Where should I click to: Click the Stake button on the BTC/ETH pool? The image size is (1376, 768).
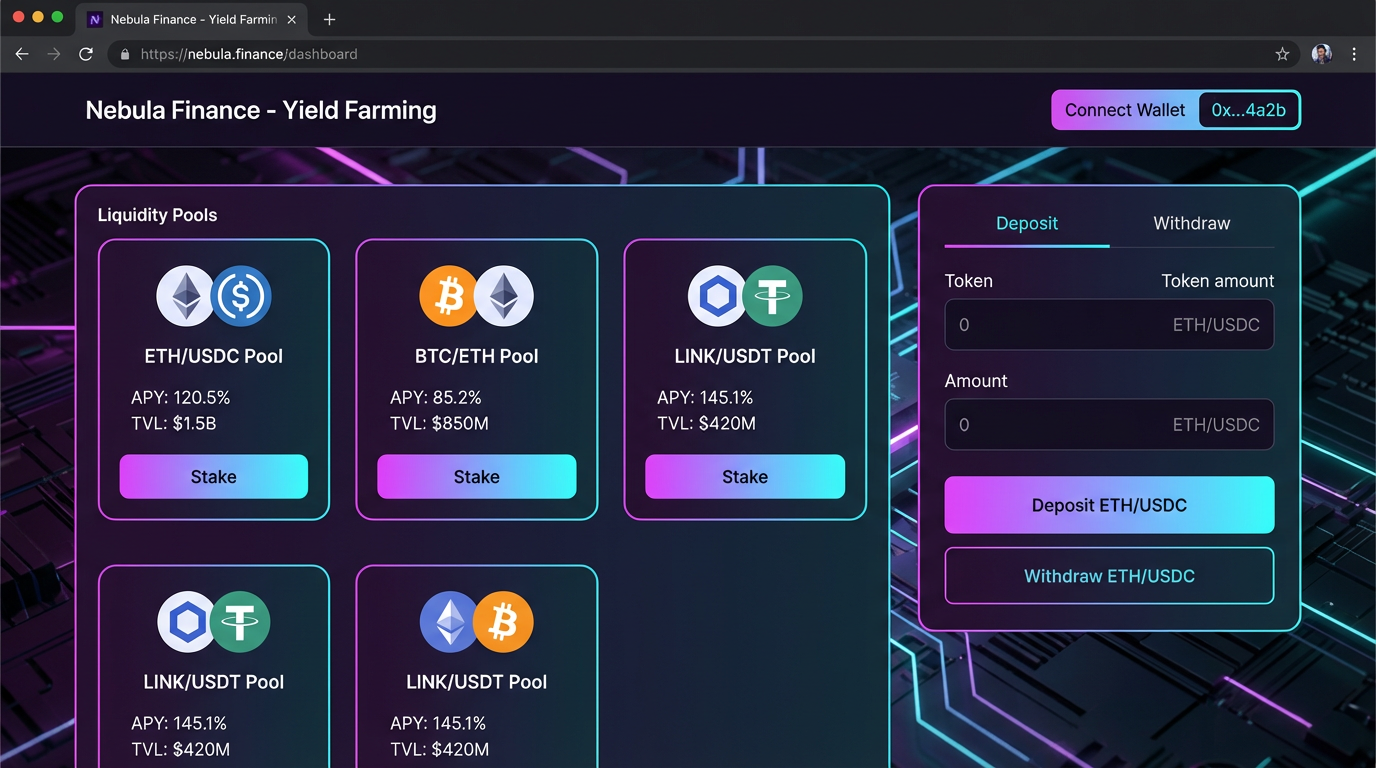point(476,477)
